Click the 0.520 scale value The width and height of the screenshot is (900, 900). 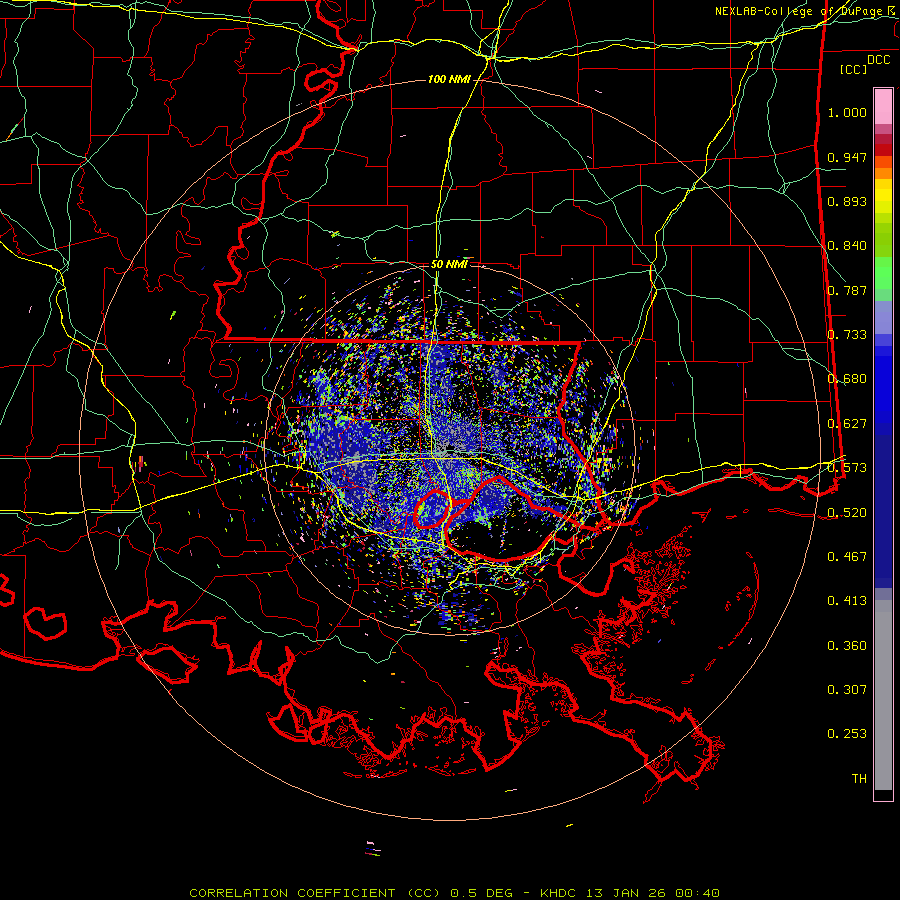tap(847, 513)
